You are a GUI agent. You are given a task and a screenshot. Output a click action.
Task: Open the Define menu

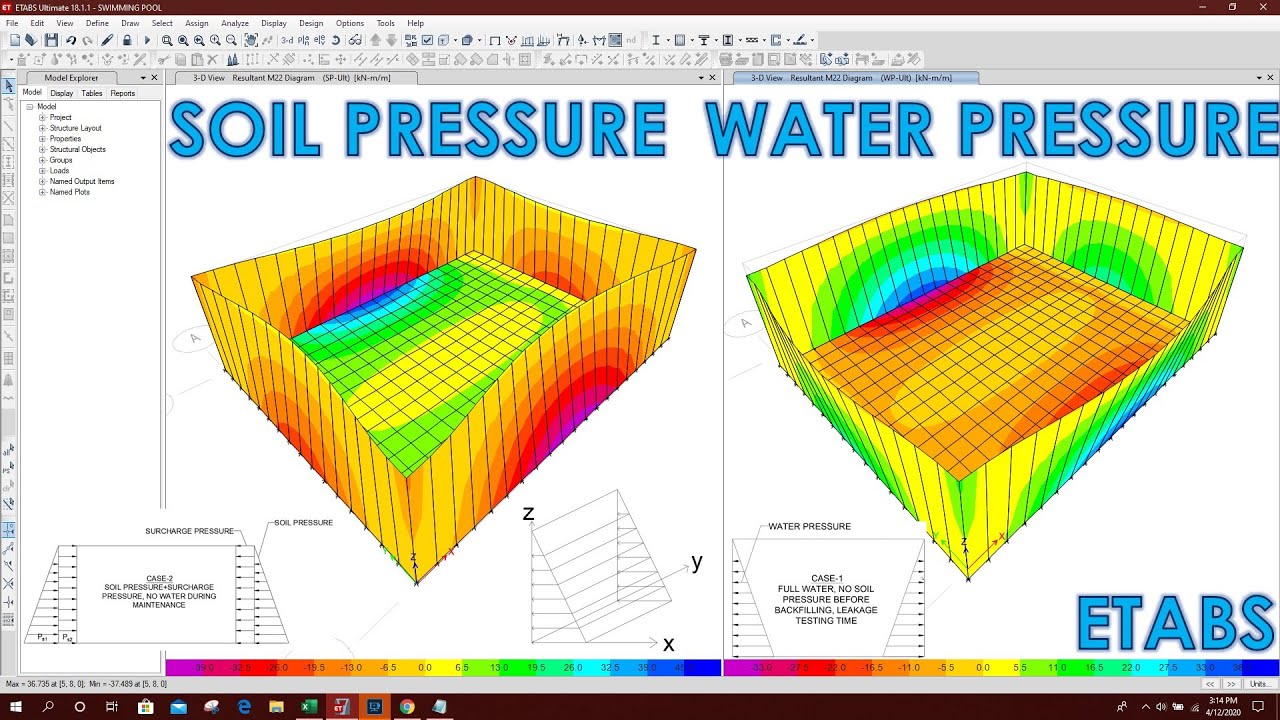pyautogui.click(x=97, y=23)
